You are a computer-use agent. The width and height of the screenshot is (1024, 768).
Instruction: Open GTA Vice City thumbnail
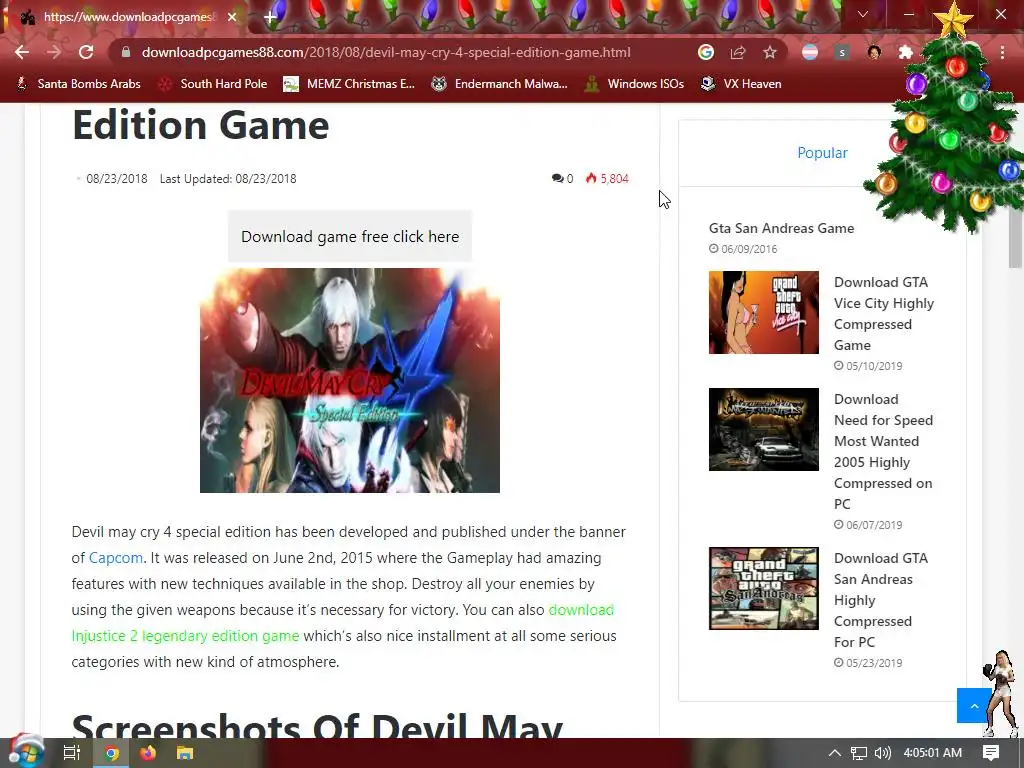763,312
